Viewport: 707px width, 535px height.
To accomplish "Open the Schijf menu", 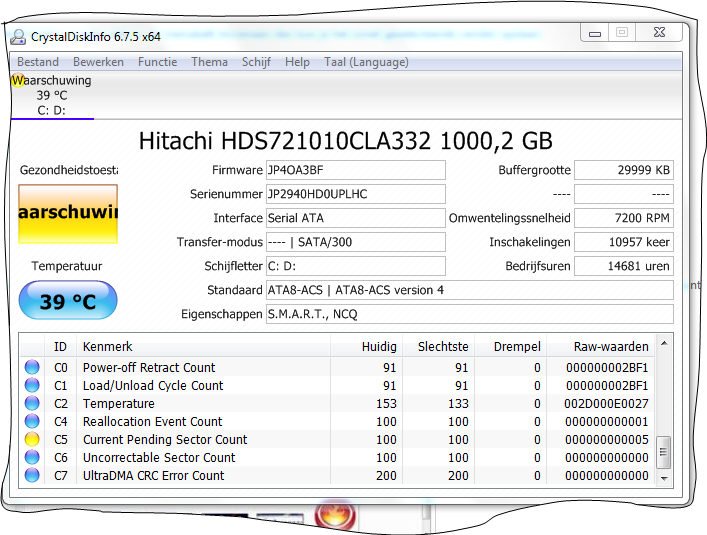I will click(256, 62).
